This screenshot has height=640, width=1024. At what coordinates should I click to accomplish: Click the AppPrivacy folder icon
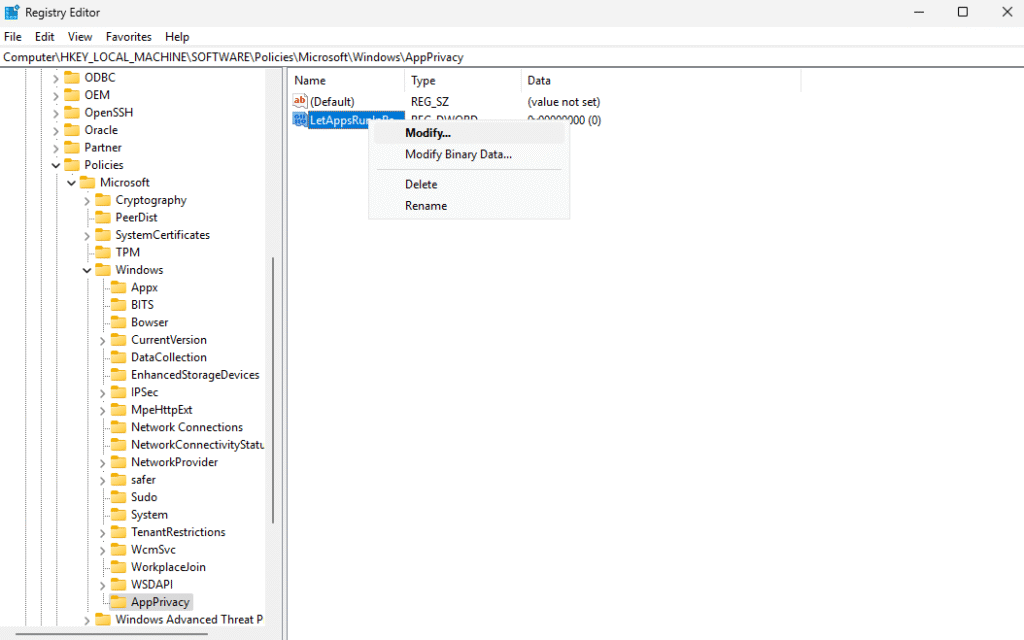click(x=118, y=602)
